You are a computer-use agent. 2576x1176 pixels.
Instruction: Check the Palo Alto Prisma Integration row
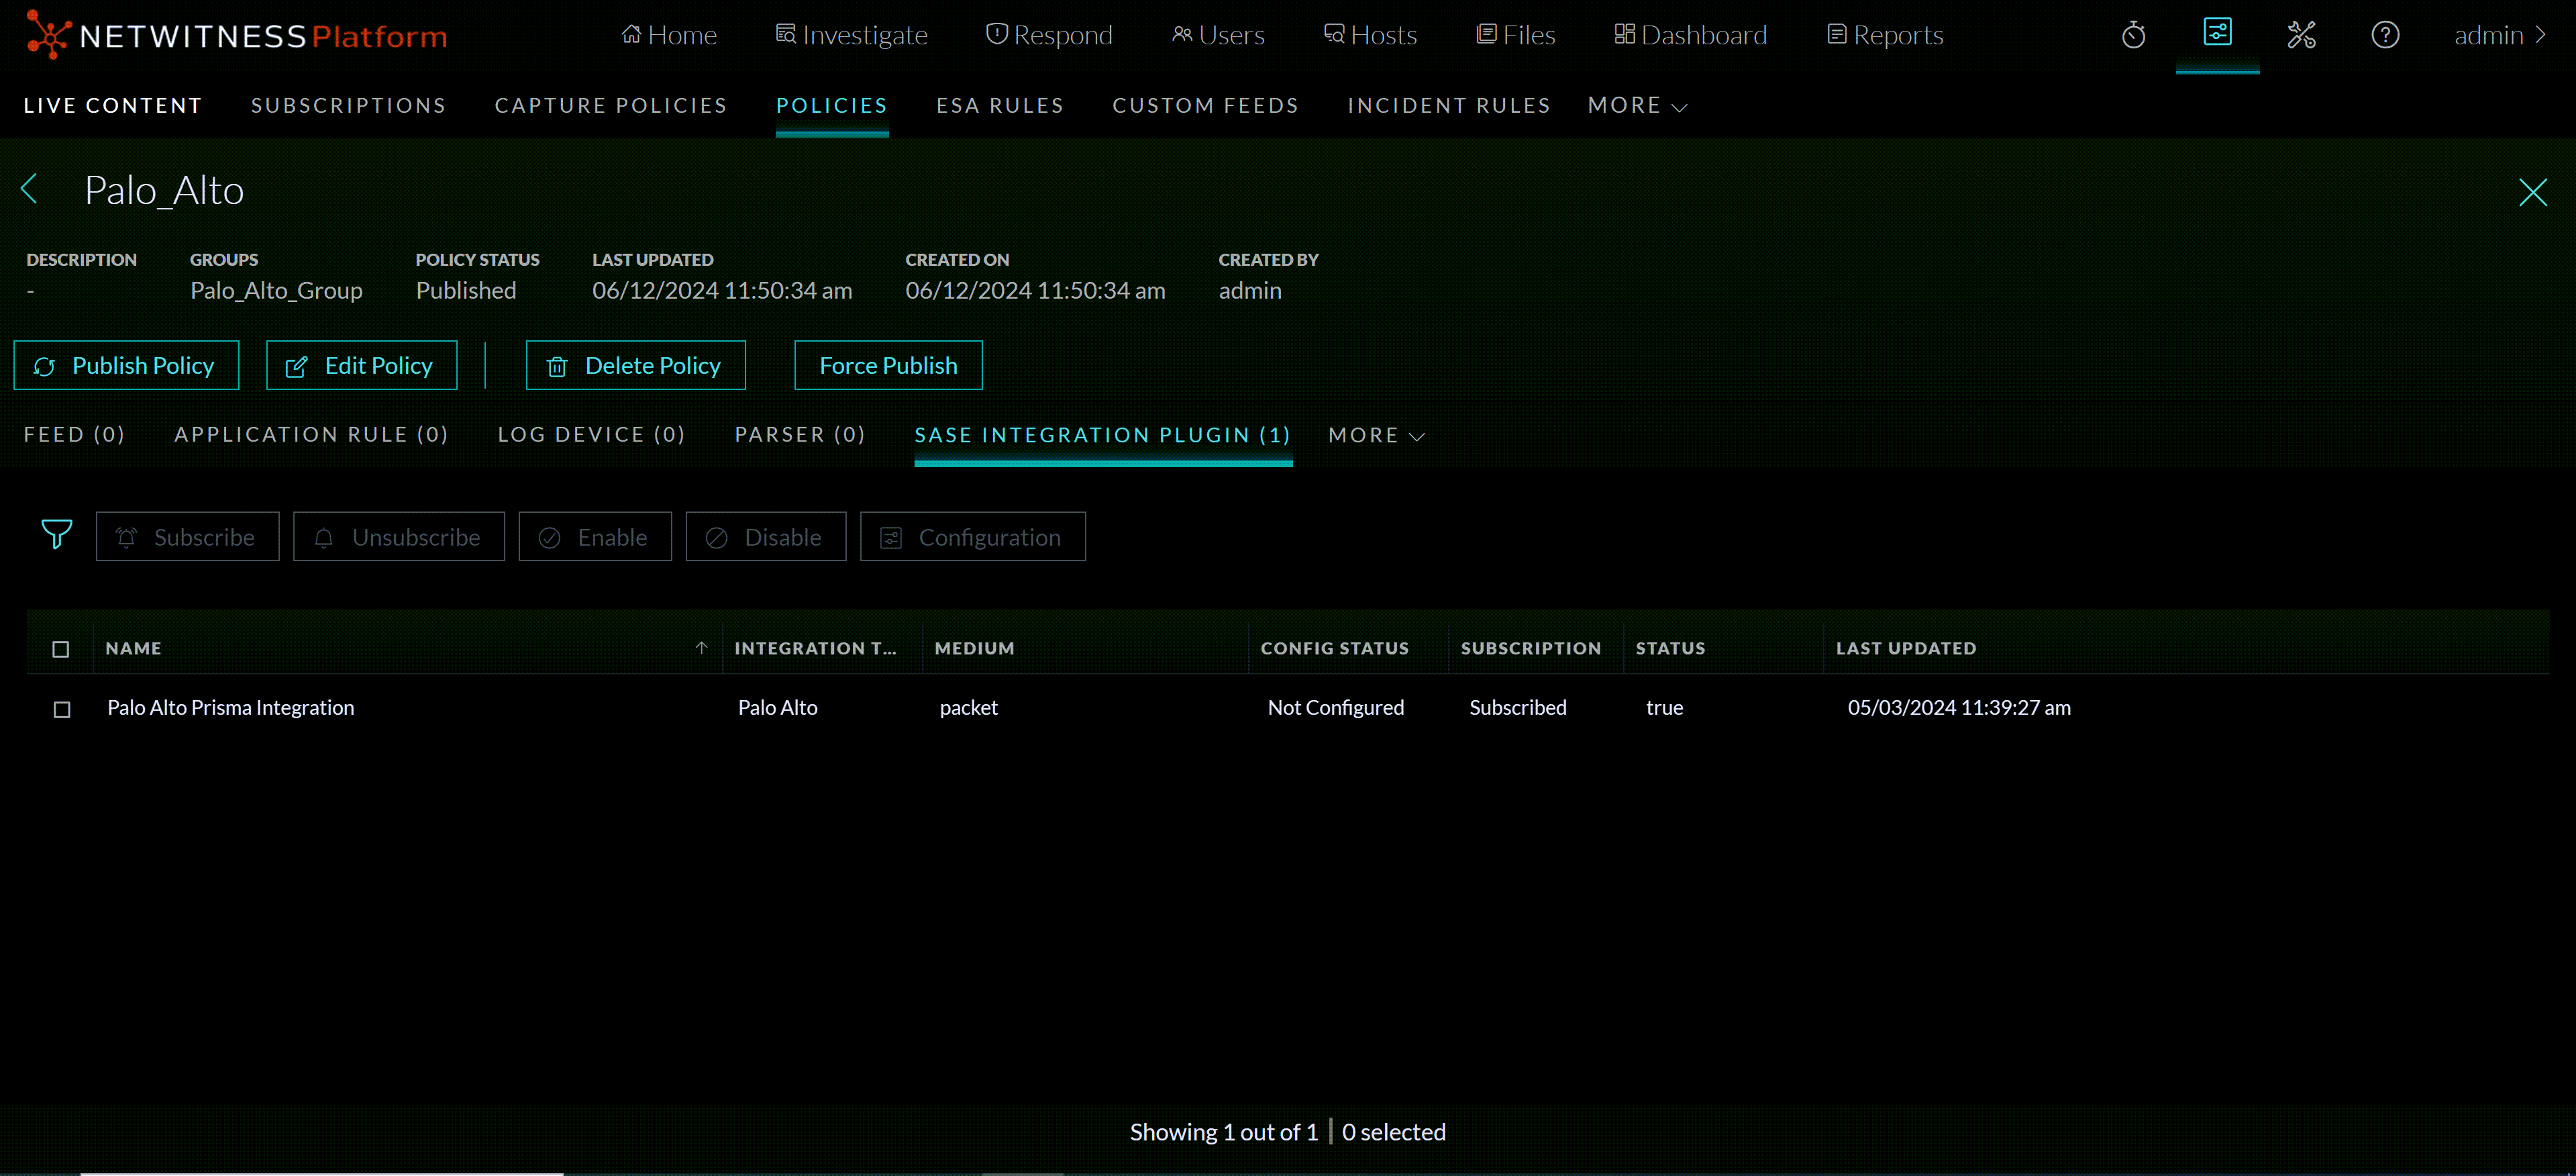tap(62, 709)
